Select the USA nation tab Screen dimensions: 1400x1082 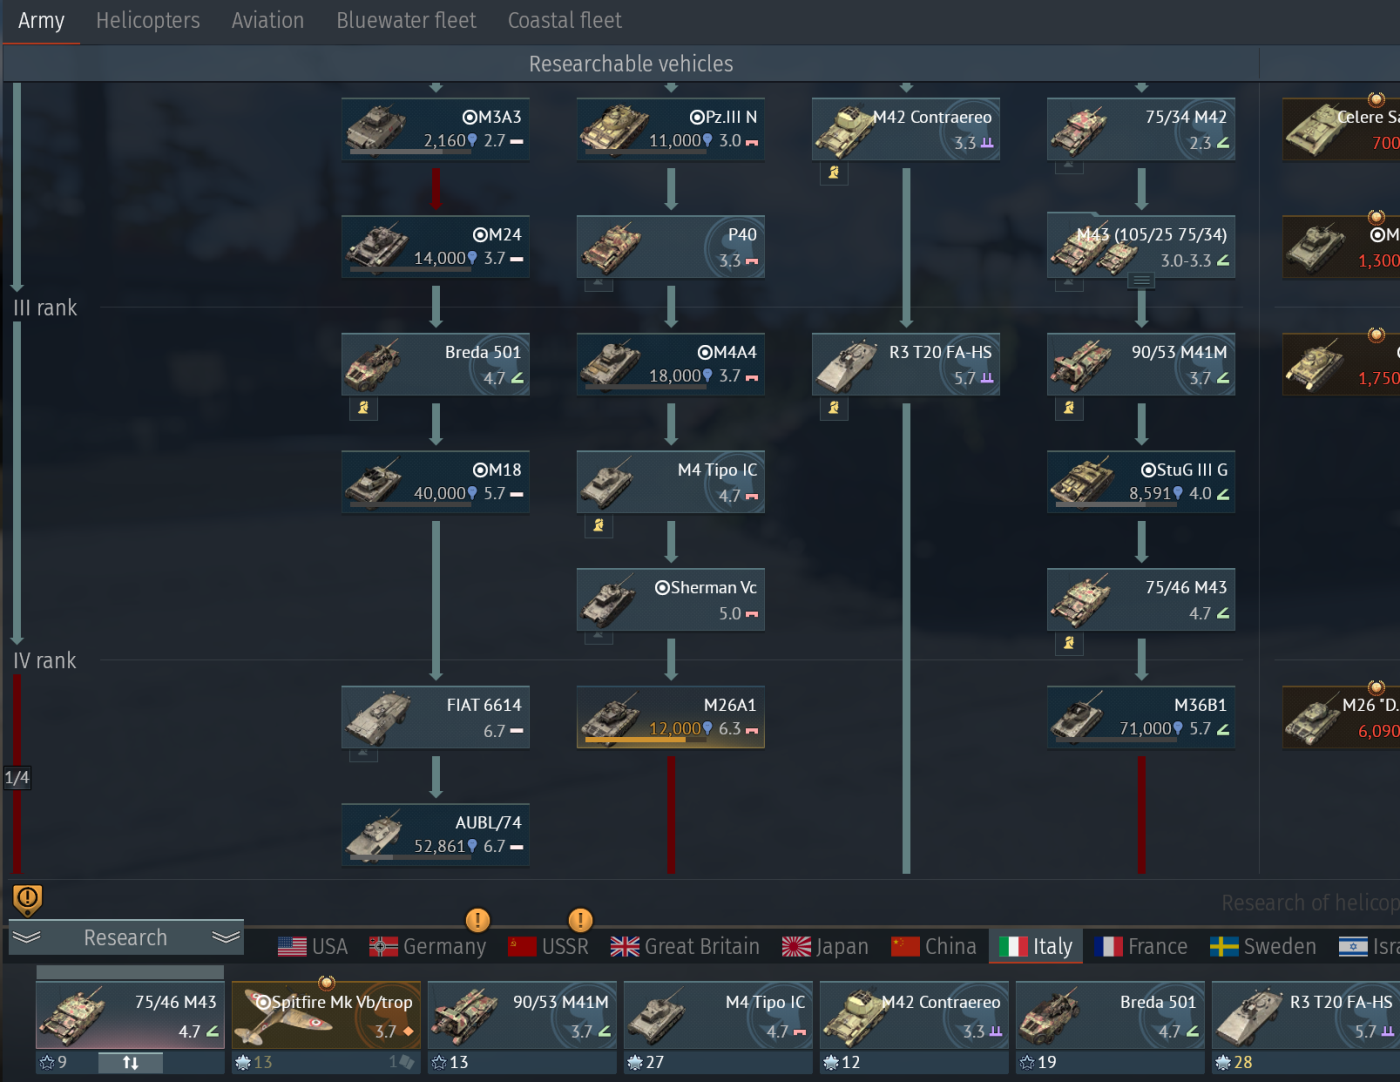[313, 946]
